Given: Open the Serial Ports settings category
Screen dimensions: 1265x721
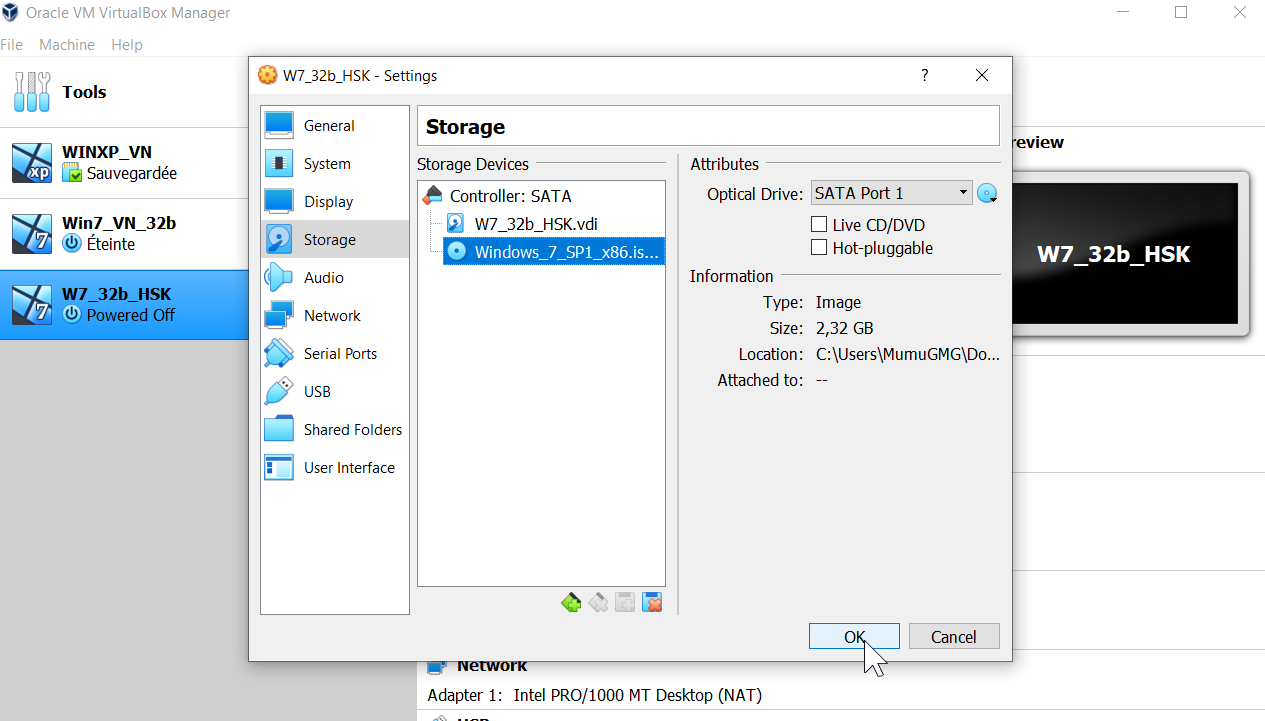Looking at the screenshot, I should click(334, 354).
